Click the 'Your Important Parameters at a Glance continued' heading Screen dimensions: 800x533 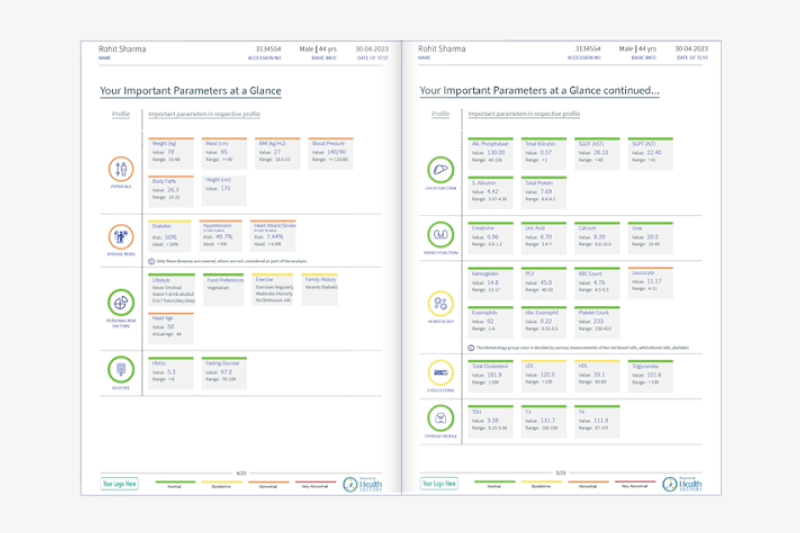[x=539, y=91]
